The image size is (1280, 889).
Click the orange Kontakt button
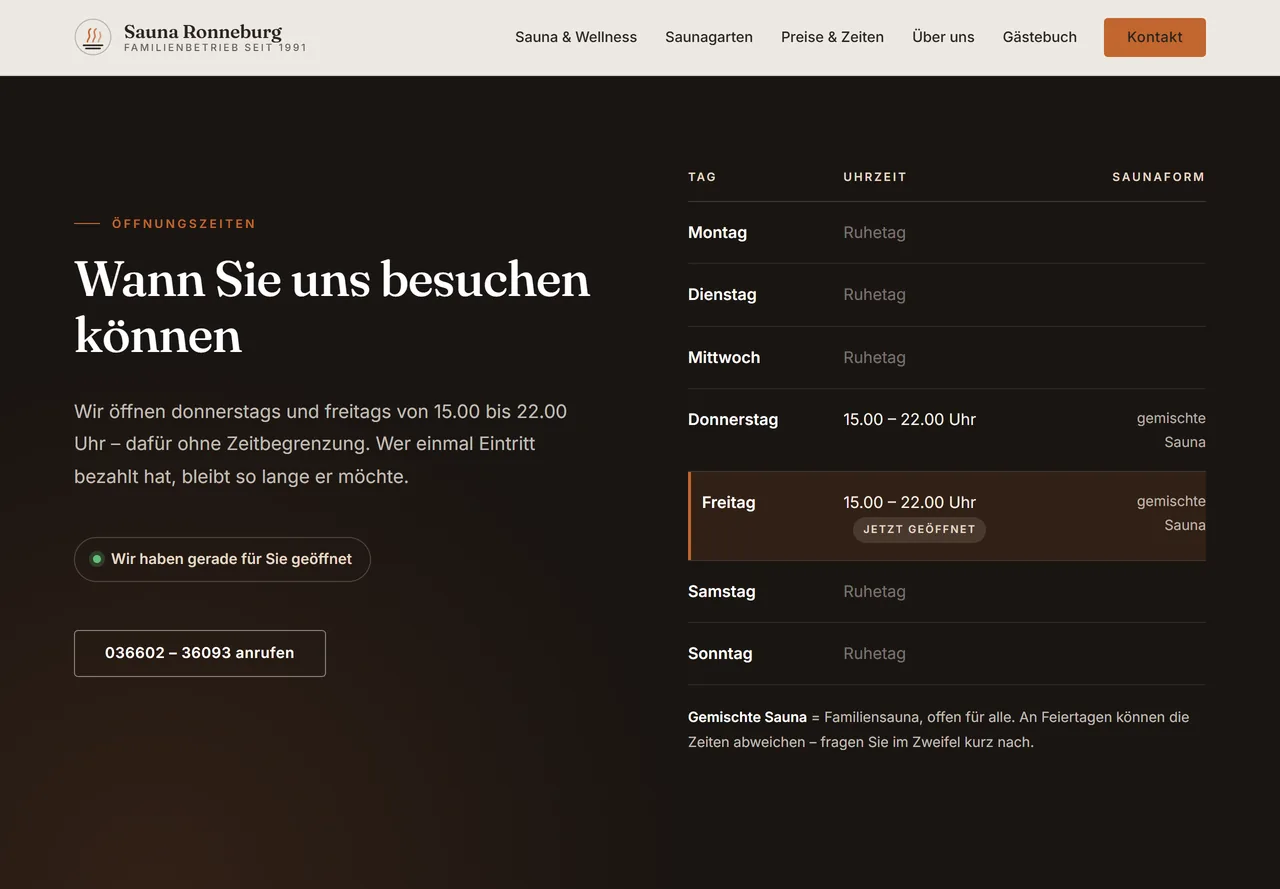click(1155, 37)
